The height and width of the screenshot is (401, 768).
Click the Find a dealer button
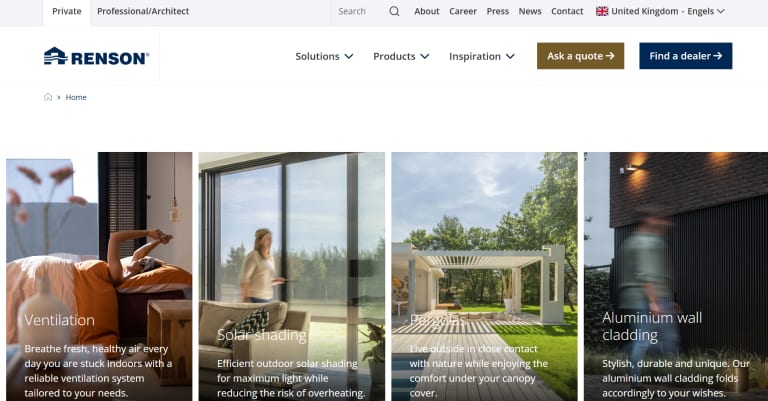click(x=686, y=56)
